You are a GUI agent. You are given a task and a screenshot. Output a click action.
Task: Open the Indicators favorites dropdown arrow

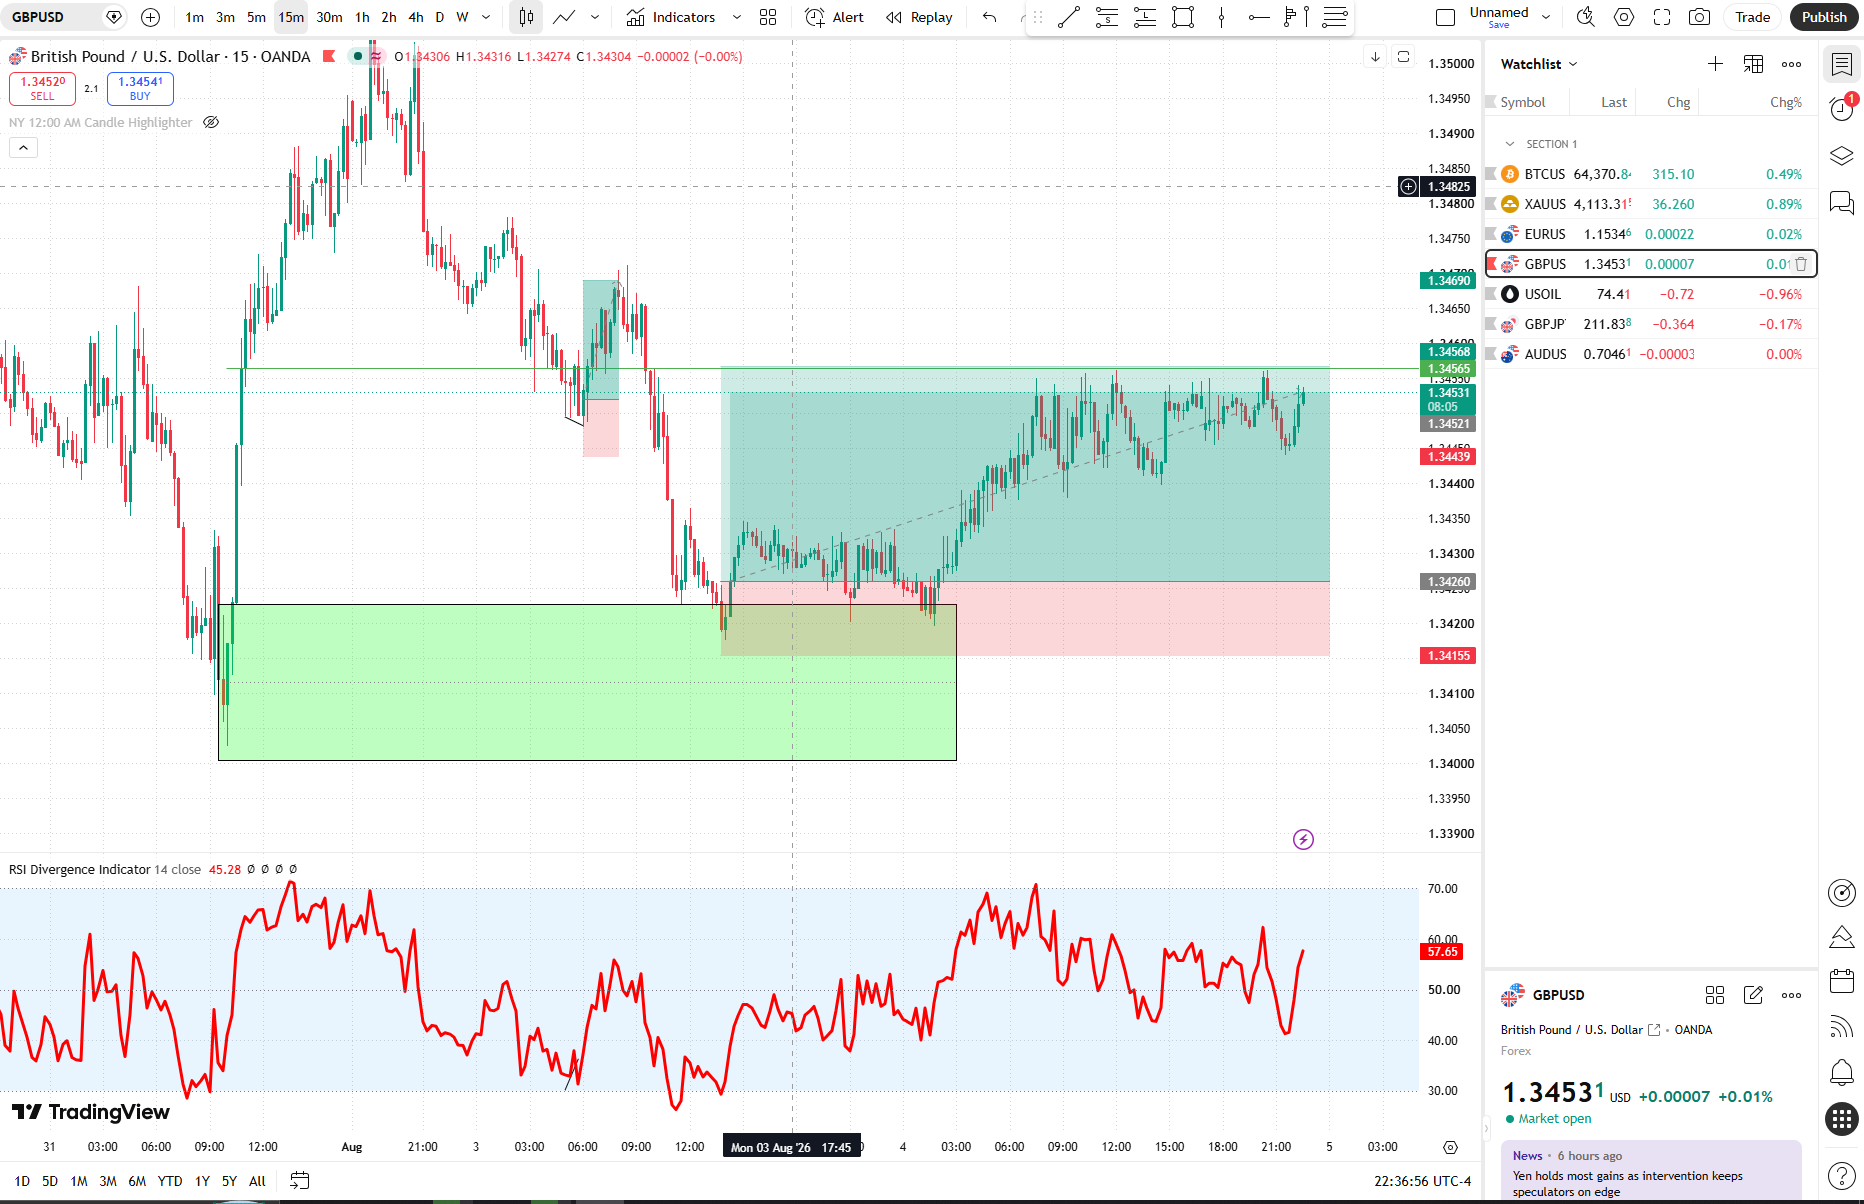click(x=737, y=17)
